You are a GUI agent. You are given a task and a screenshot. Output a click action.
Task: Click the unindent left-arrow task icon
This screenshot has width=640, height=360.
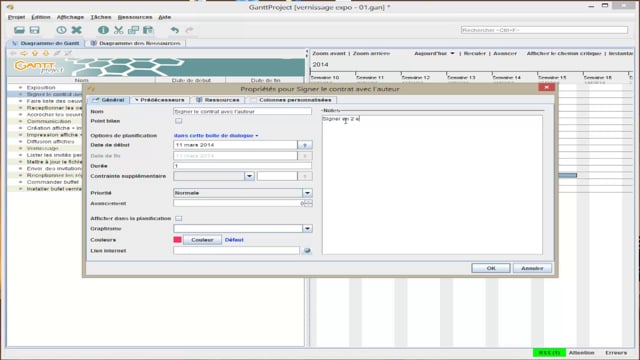[x=13, y=53]
